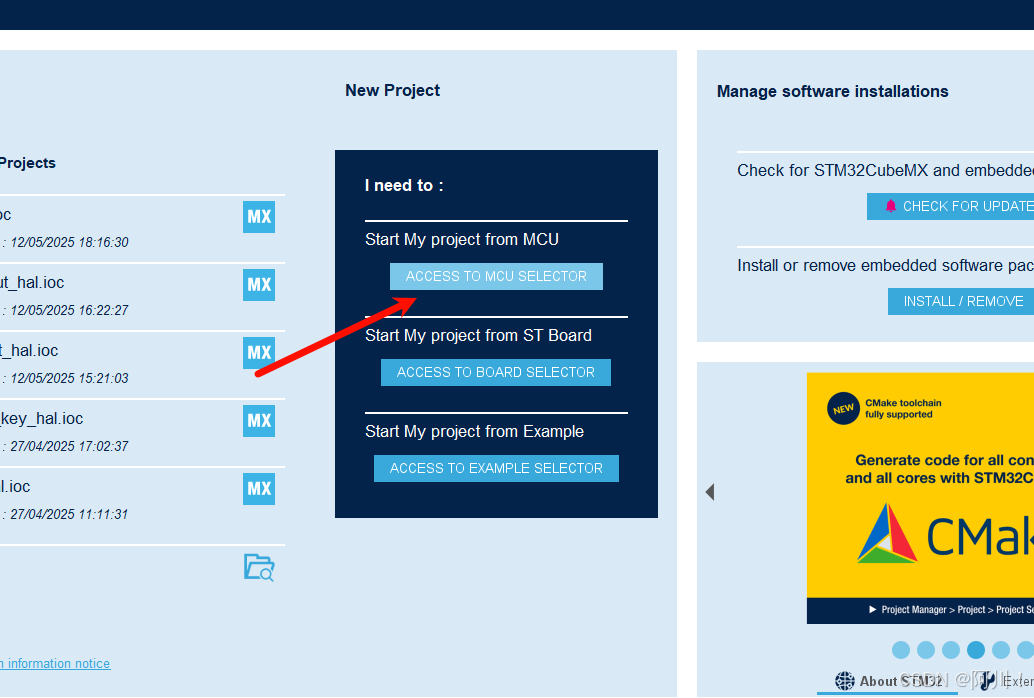Click ACCESS TO MCU SELECTOR button

pos(496,276)
